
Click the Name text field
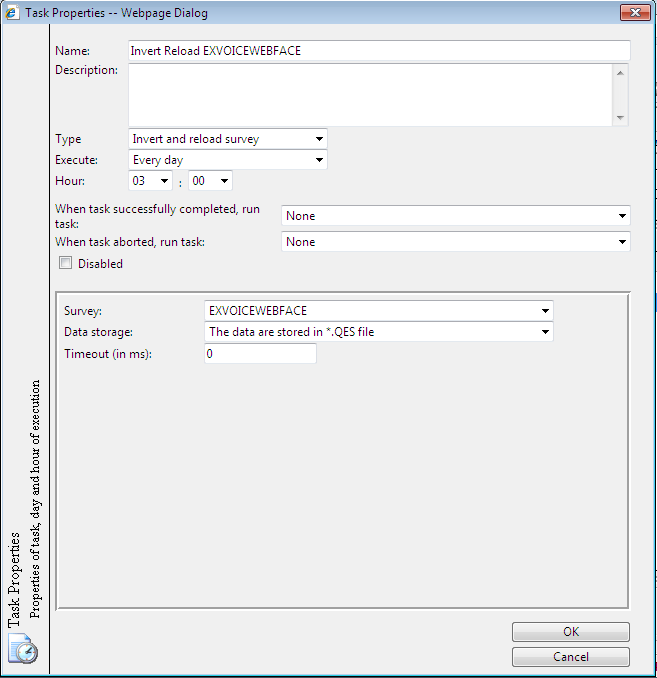379,51
